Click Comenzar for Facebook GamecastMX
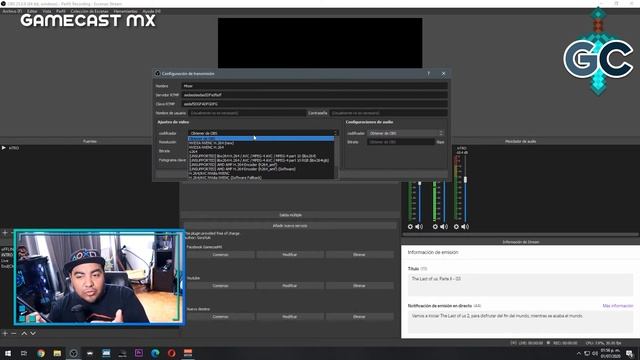 220,255
